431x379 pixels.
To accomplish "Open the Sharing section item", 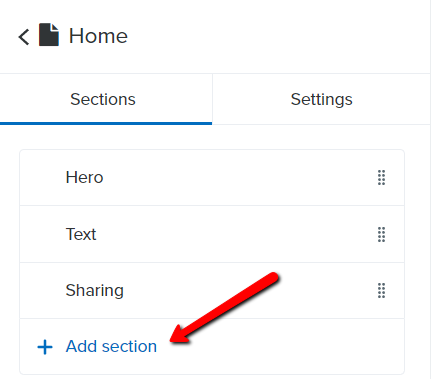I will (x=212, y=290).
